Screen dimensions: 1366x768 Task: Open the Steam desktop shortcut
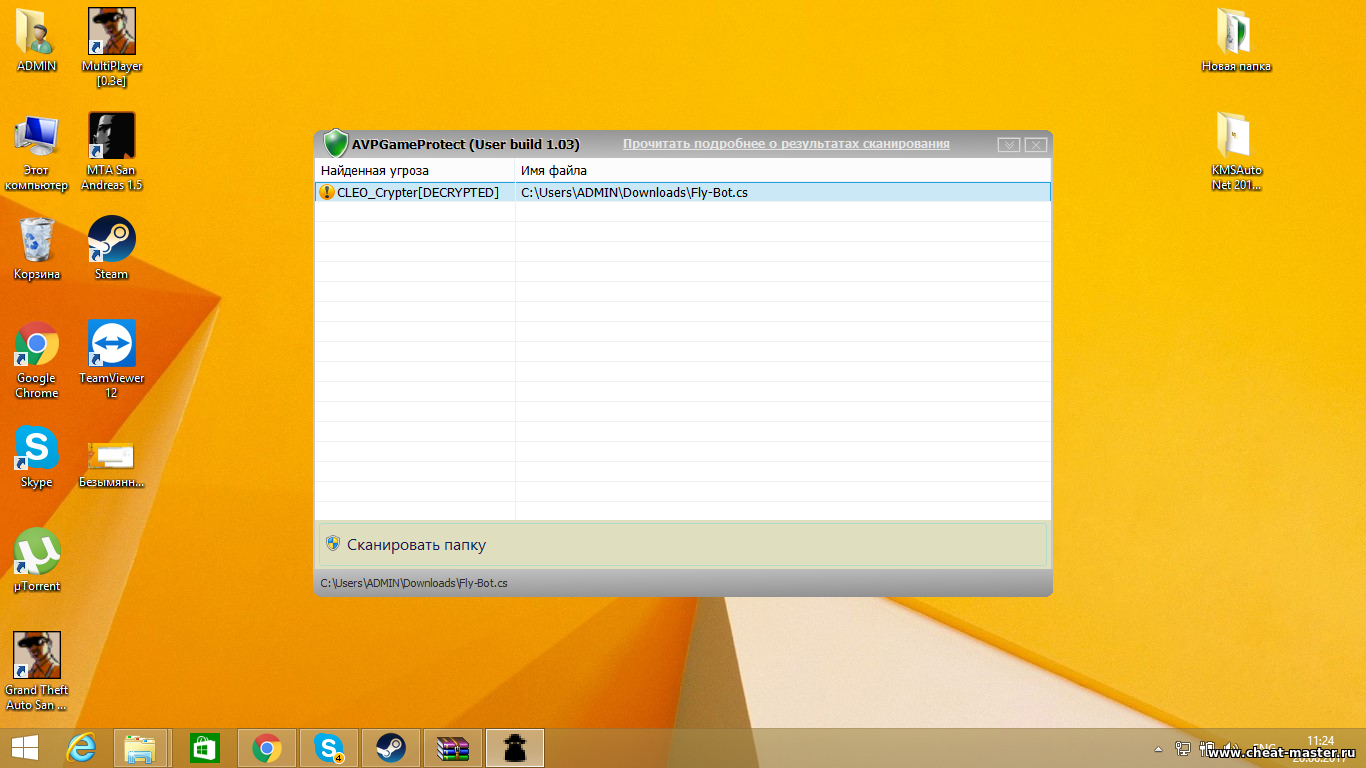111,247
